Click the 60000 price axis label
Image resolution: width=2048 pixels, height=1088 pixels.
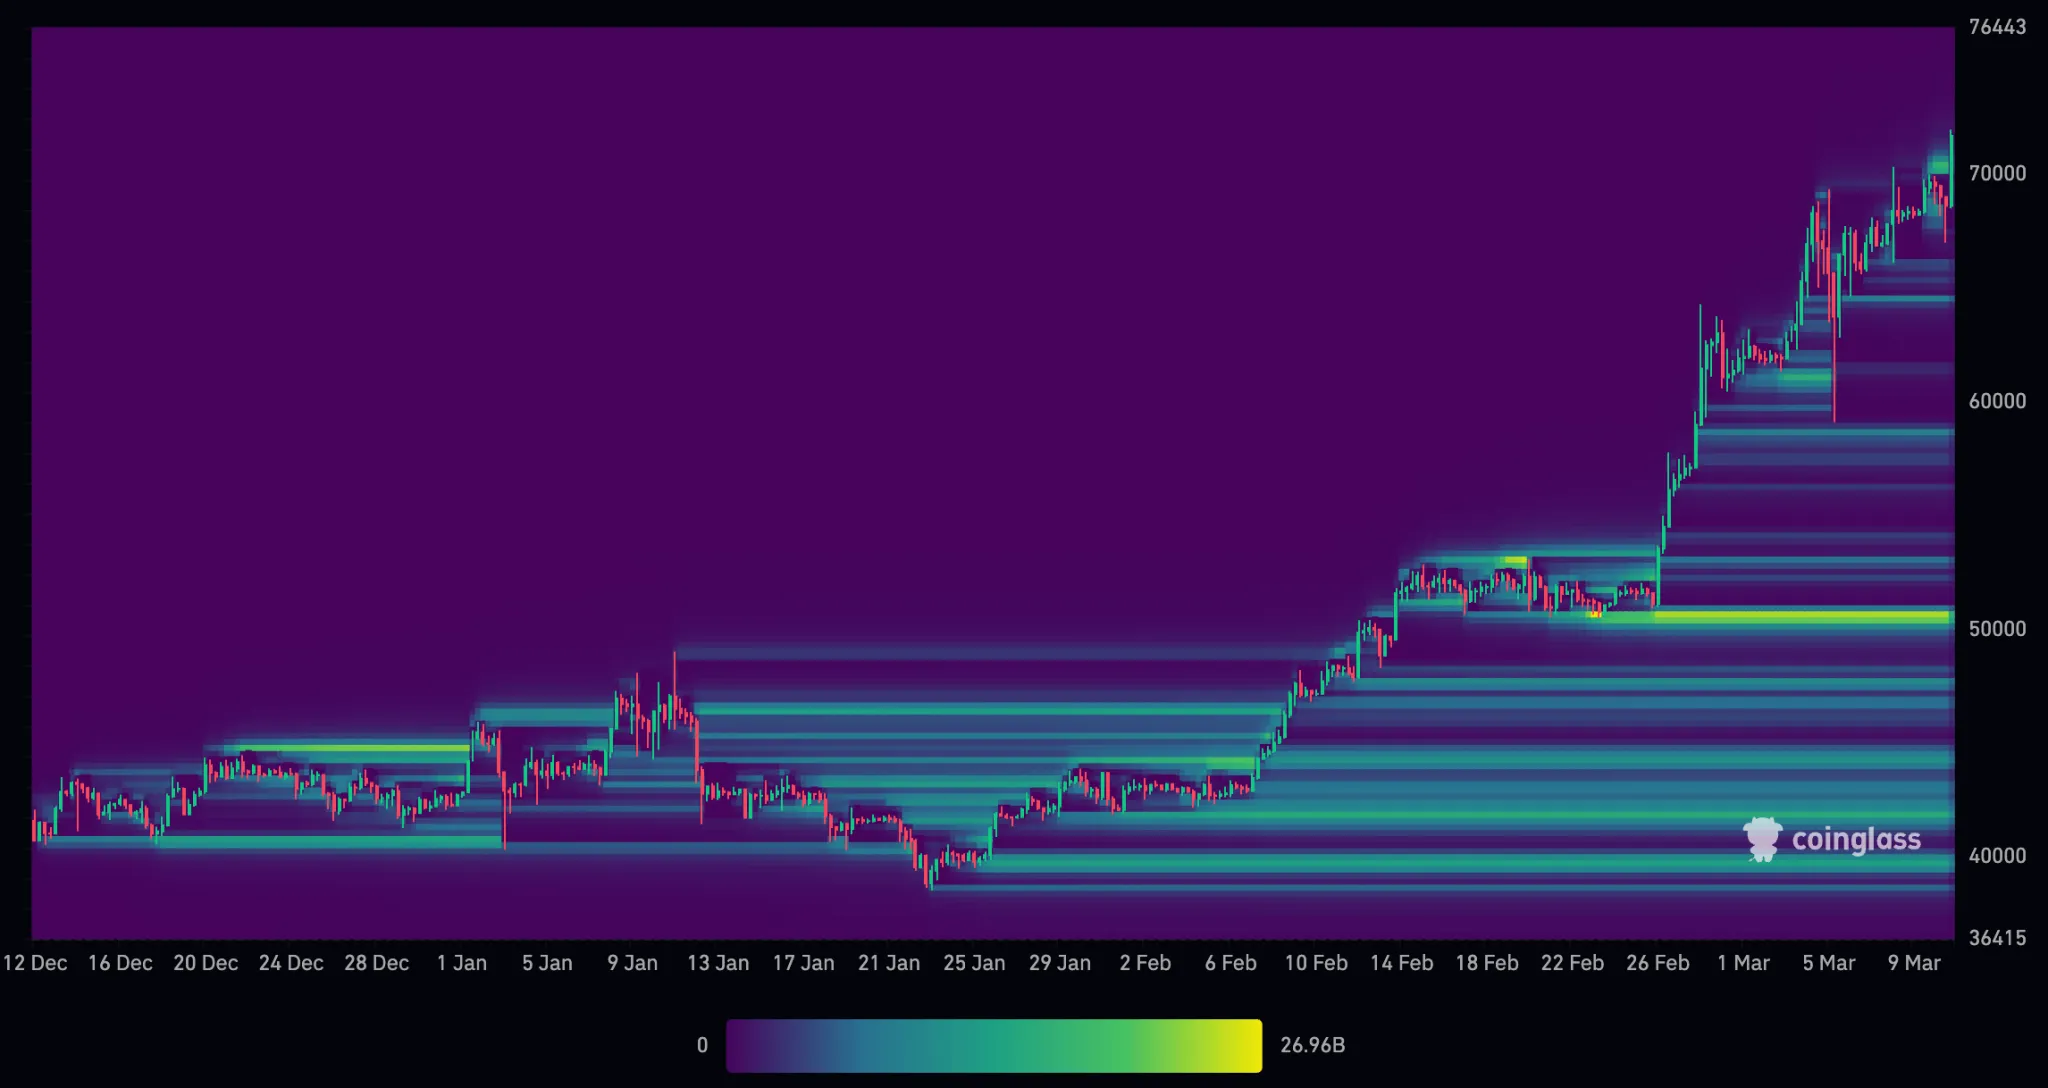(1997, 401)
